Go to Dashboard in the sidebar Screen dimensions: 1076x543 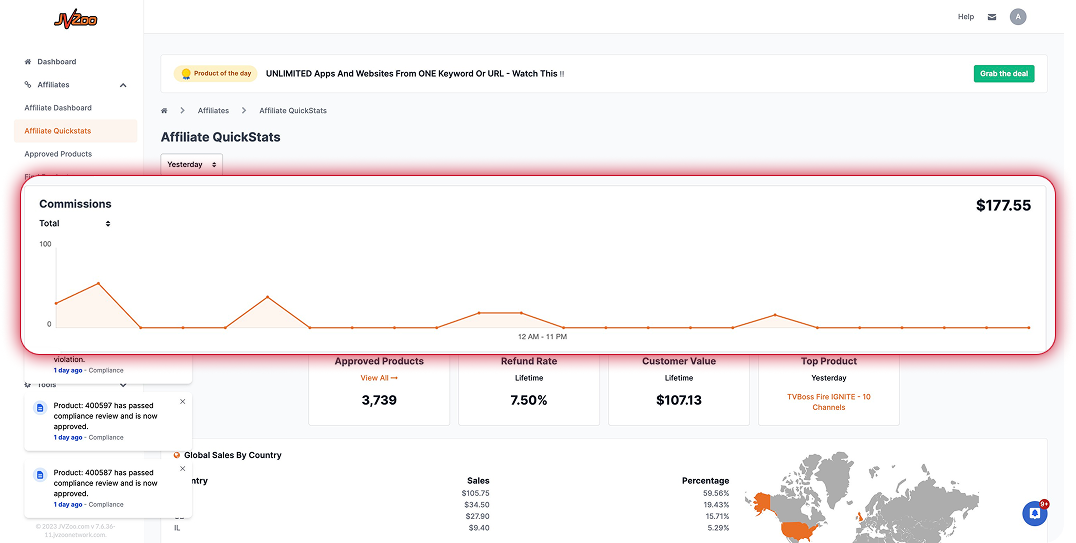click(x=56, y=62)
